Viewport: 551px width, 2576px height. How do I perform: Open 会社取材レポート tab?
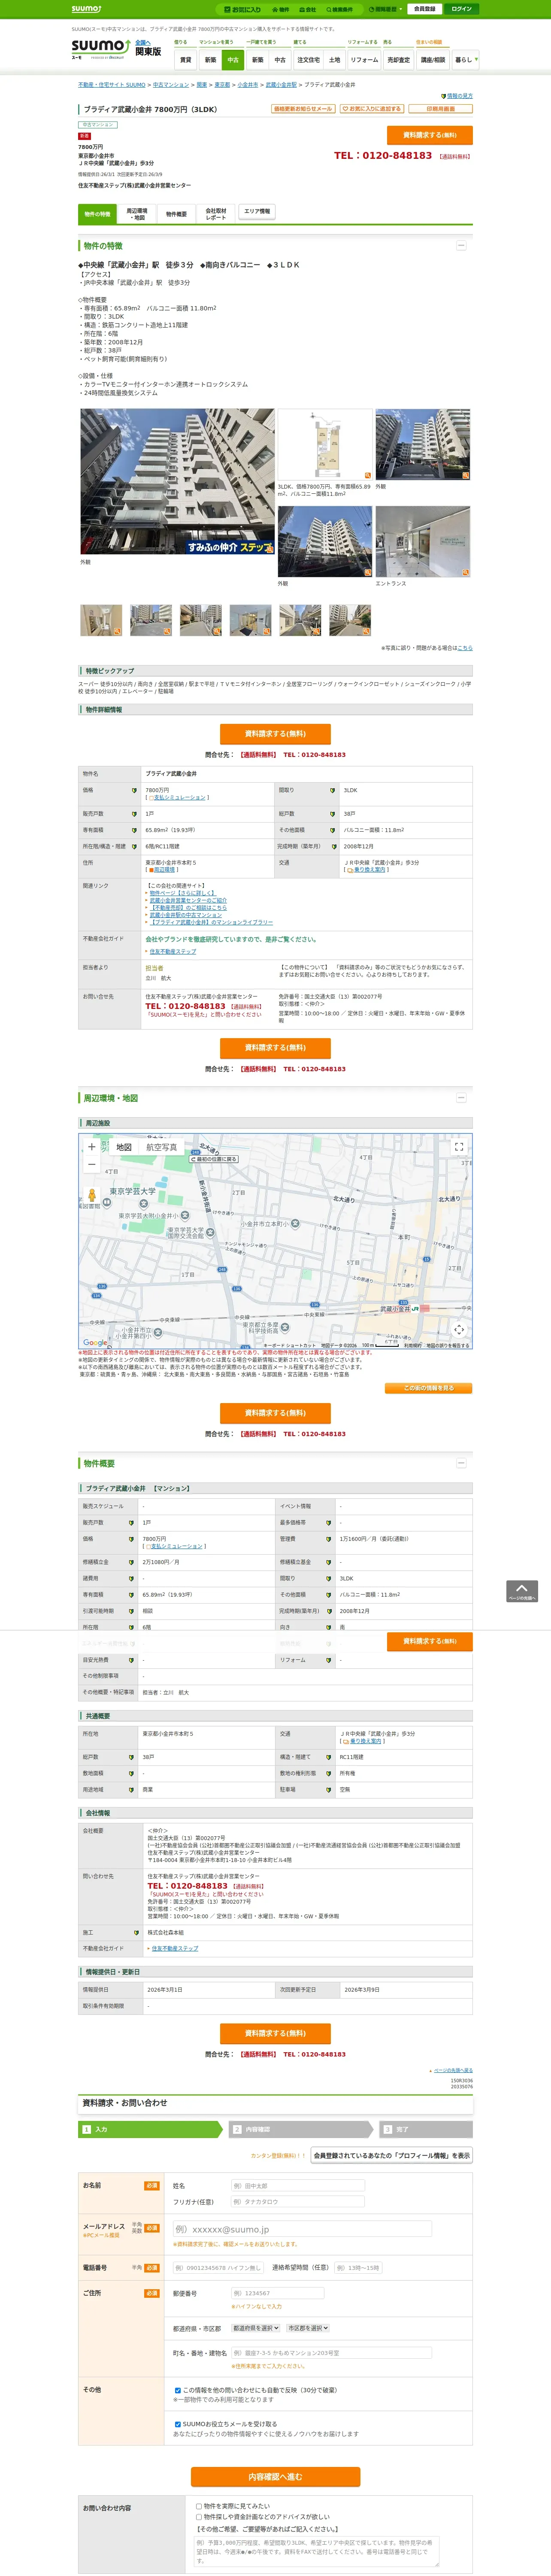216,213
